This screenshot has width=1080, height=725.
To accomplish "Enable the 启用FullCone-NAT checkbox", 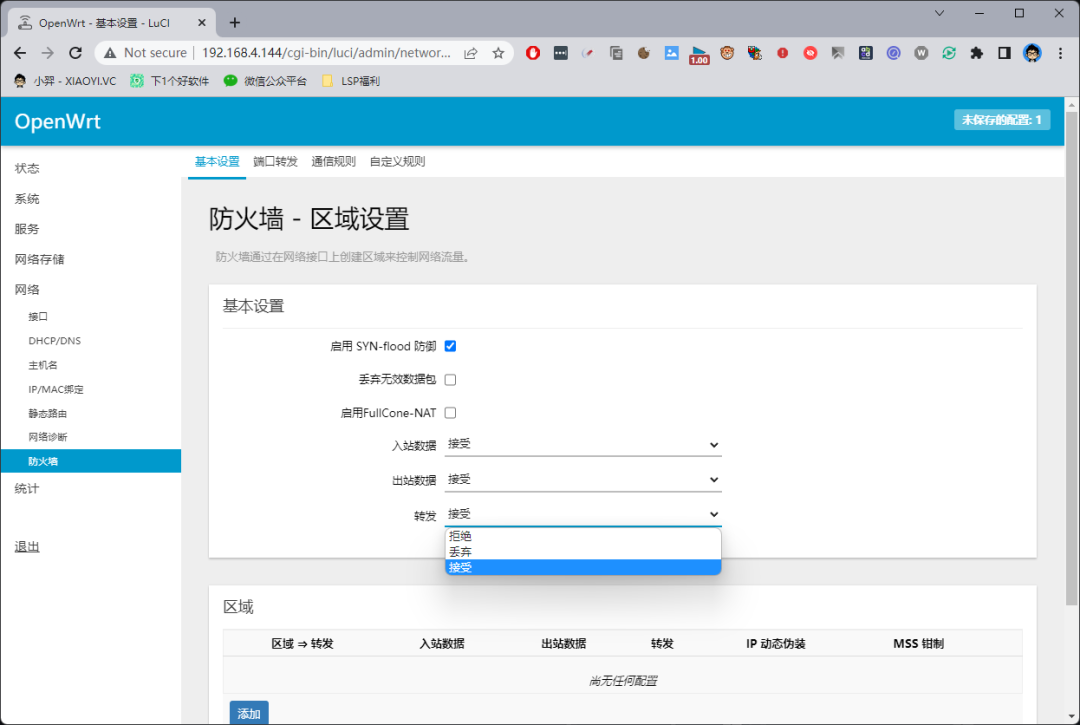I will pos(450,413).
